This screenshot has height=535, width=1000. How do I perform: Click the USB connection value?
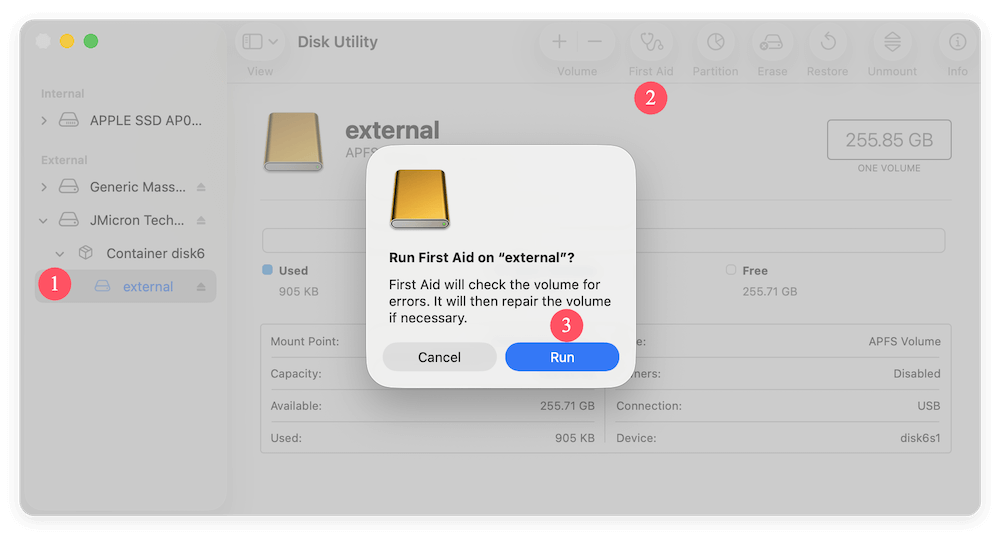coord(929,406)
